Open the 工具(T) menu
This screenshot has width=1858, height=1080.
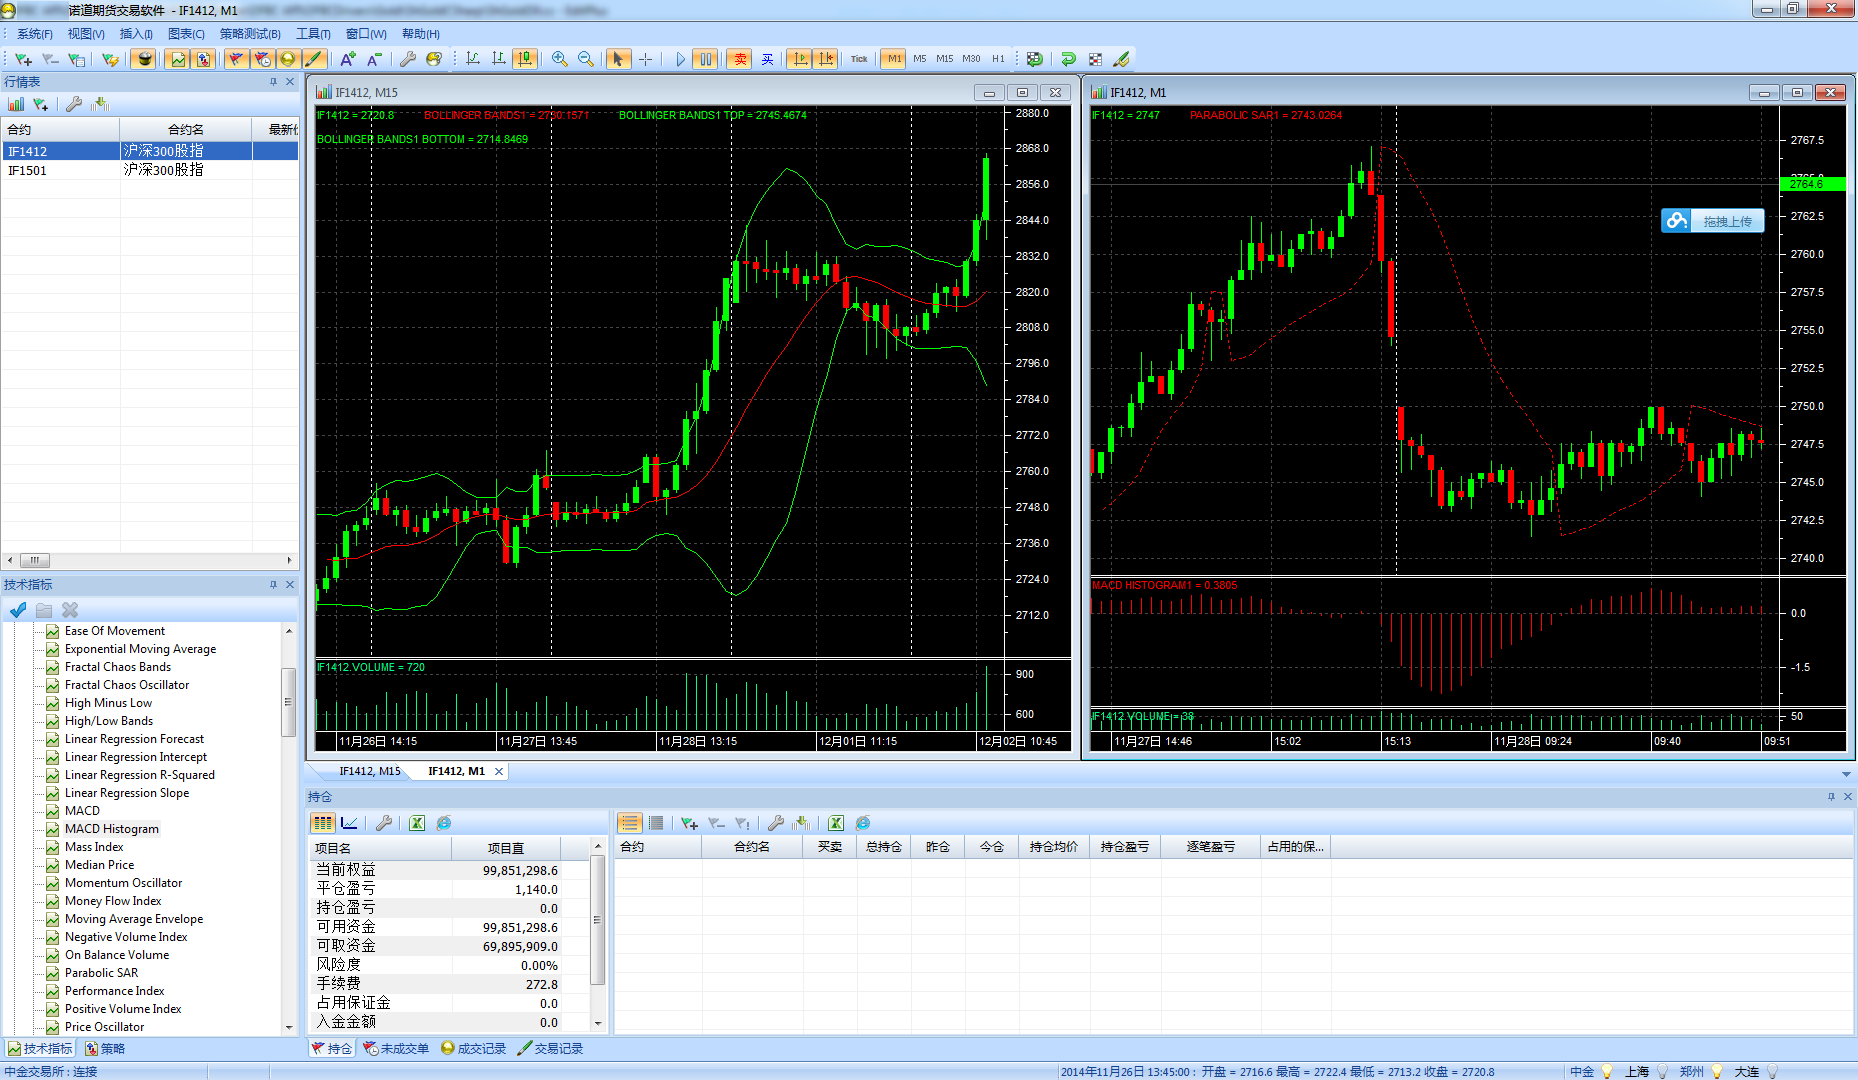(x=313, y=34)
